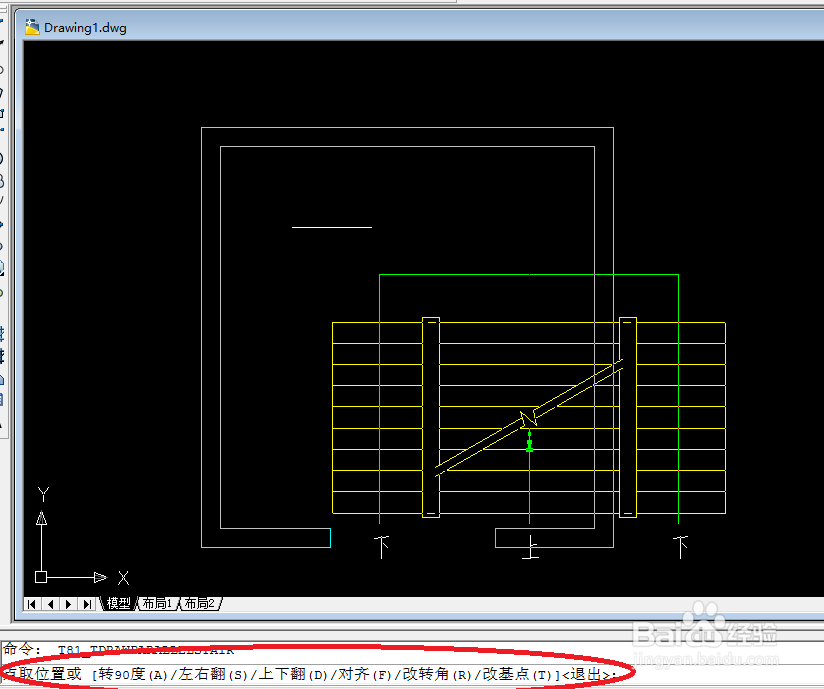Open the 布局1 layout tab
Viewport: 824px width, 689px height.
(x=157, y=603)
